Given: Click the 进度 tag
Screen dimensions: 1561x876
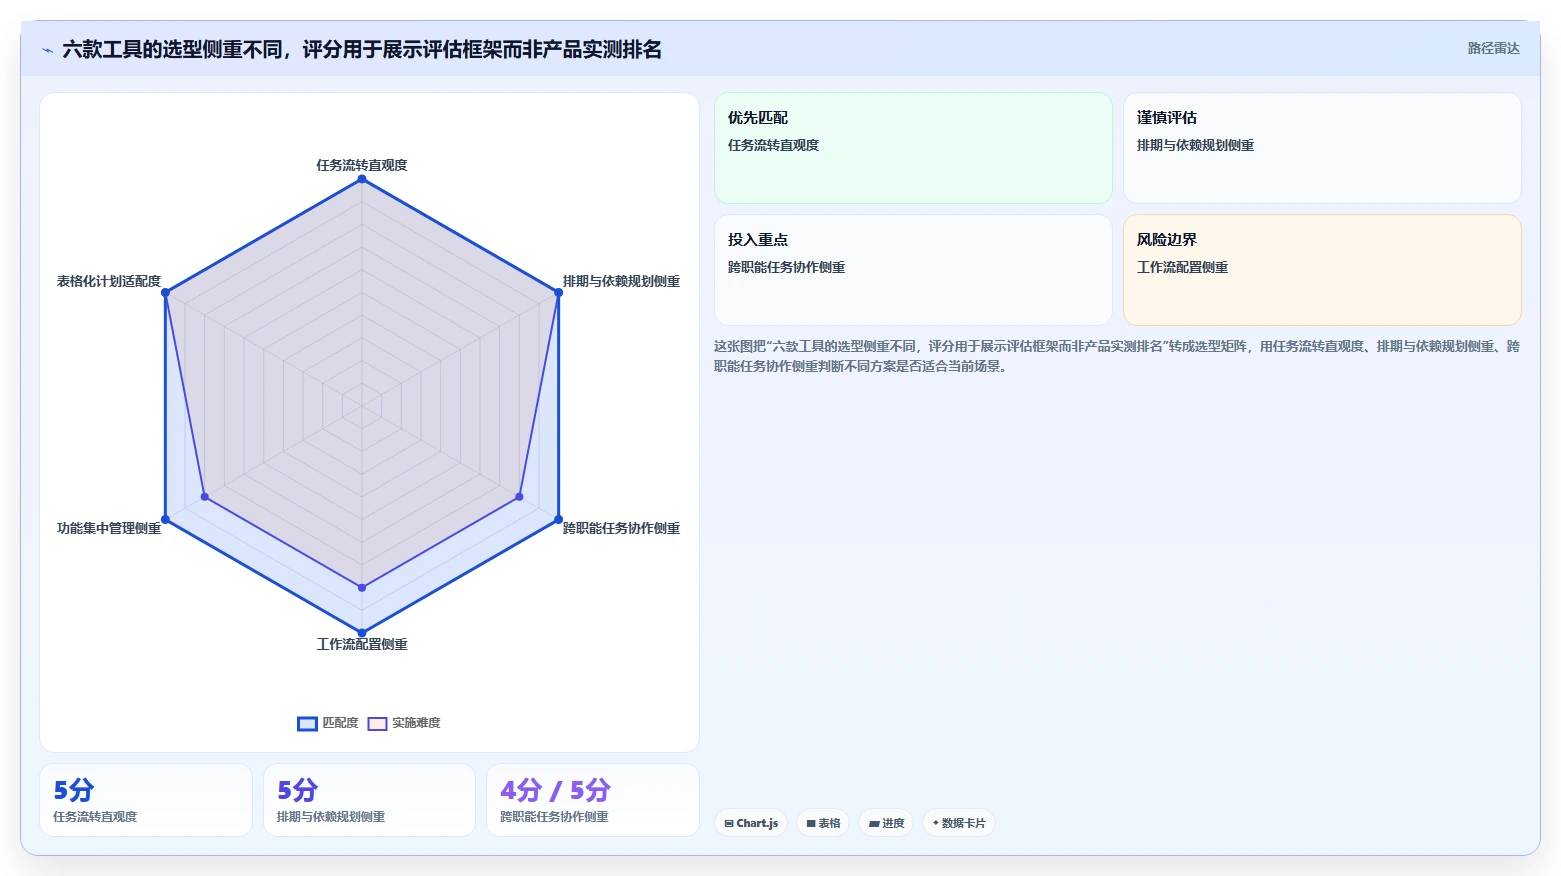Looking at the screenshot, I should 886,823.
